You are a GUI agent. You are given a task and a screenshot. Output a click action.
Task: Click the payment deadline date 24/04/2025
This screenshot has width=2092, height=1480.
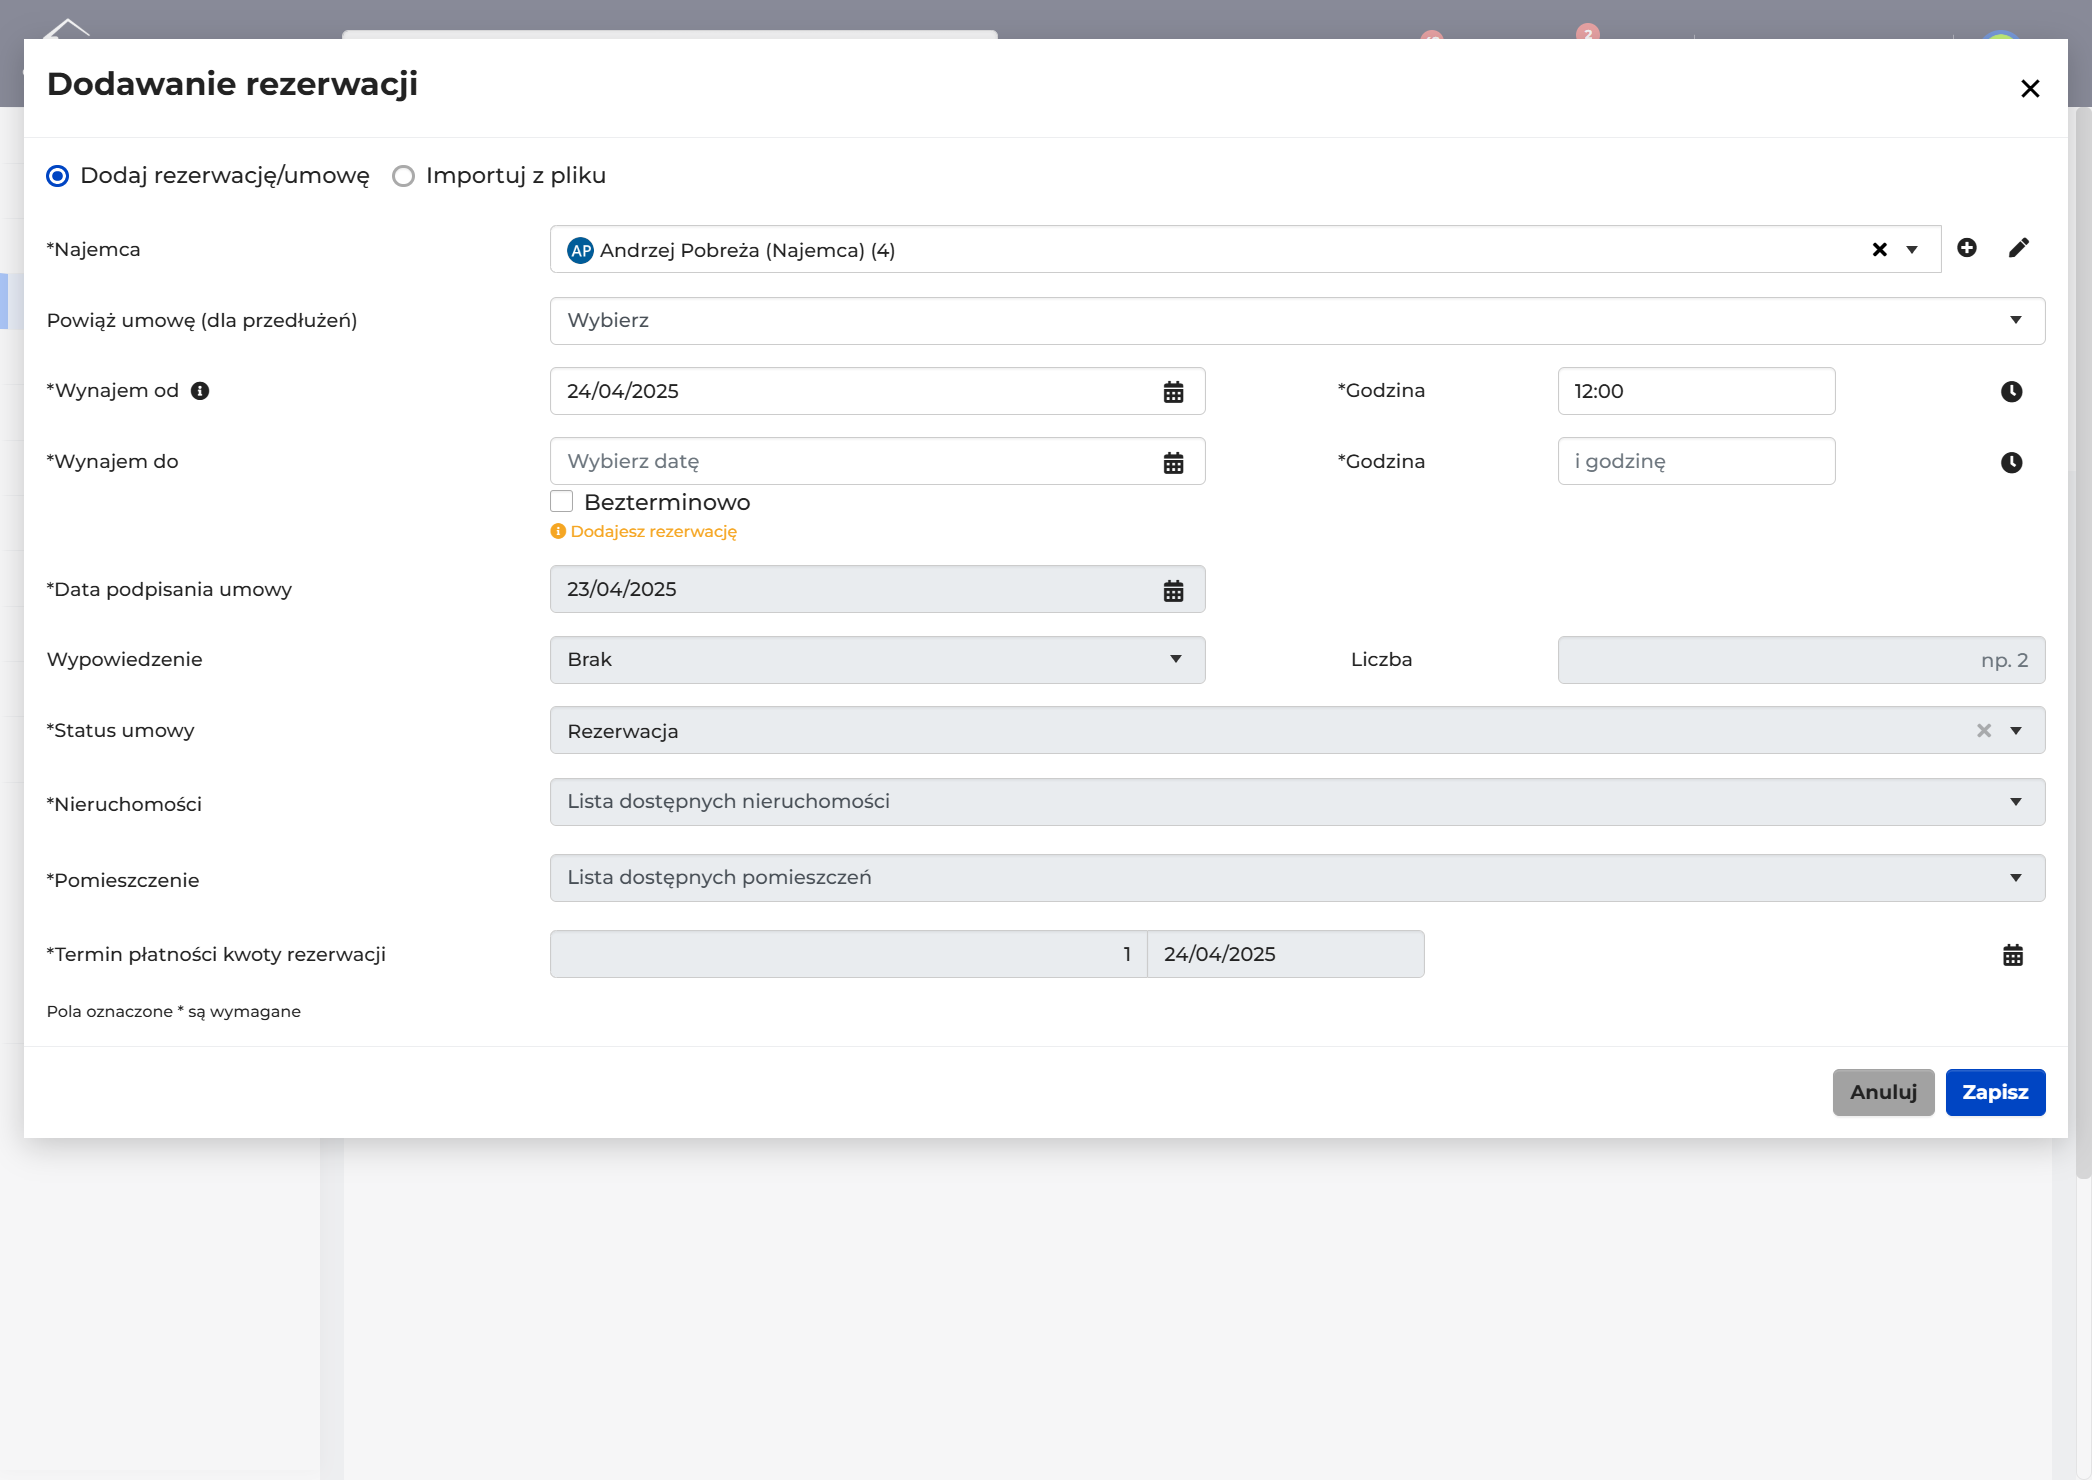(1286, 954)
